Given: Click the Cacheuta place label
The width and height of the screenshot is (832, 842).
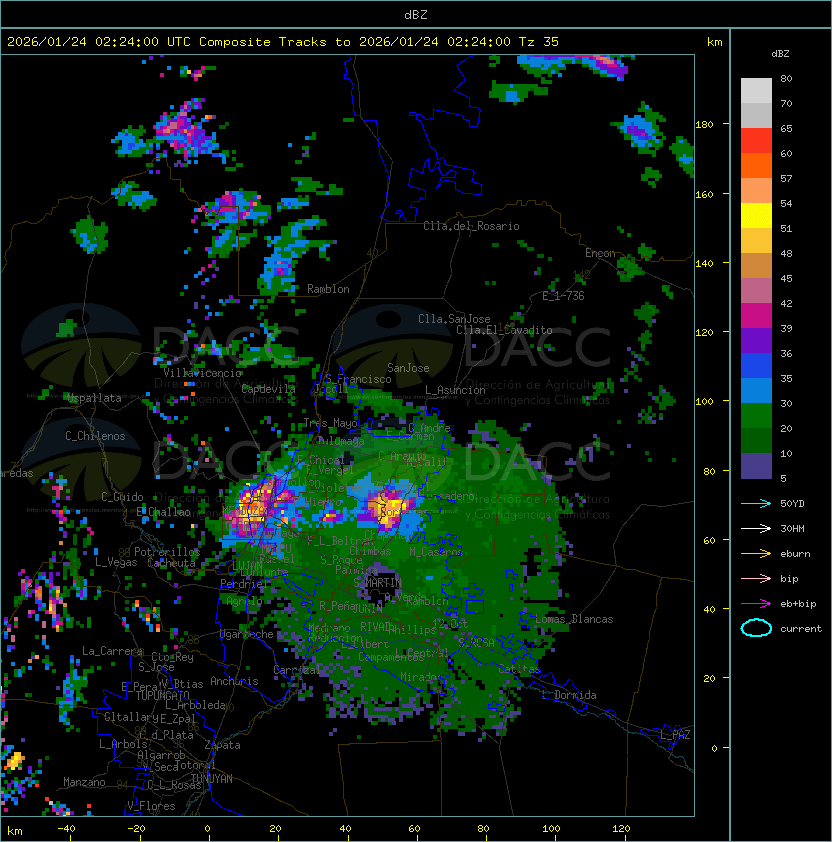Looking at the screenshot, I should (171, 563).
